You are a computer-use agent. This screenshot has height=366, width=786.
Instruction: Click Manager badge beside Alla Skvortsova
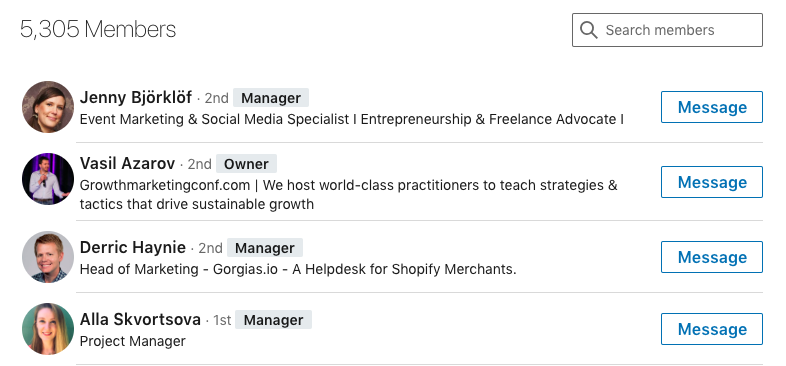[273, 320]
